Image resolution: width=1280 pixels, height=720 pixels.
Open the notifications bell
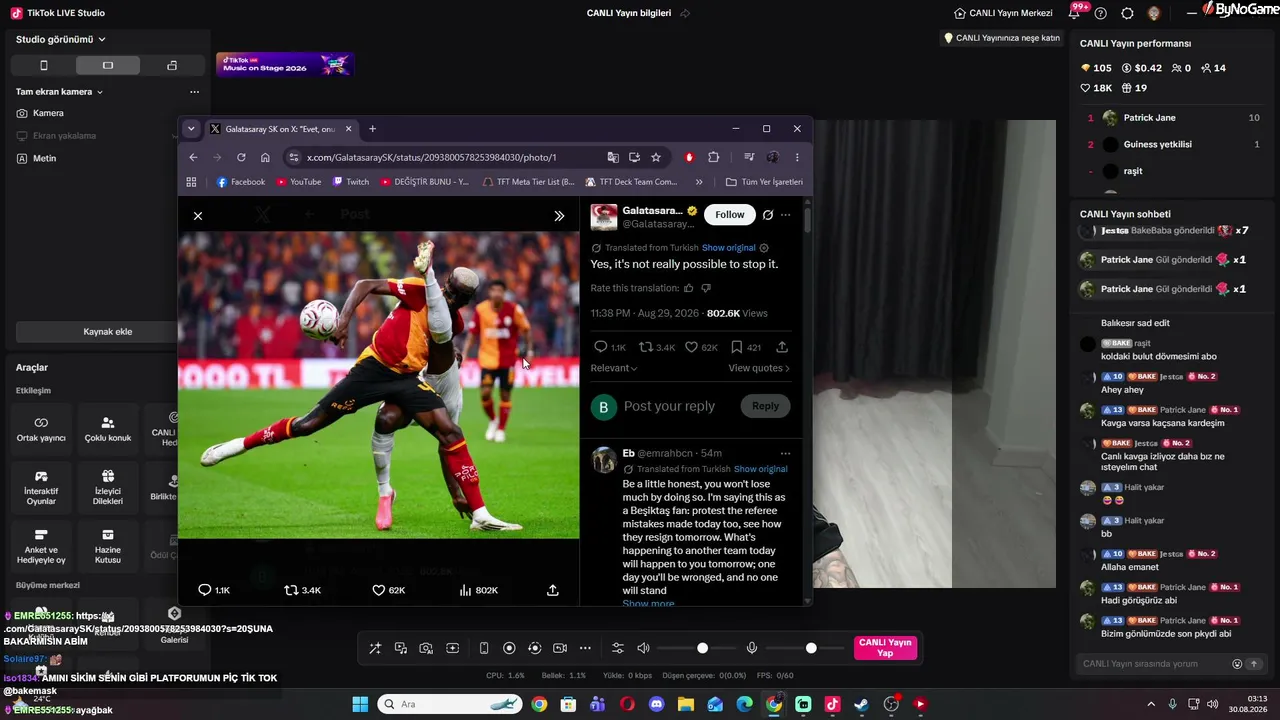[x=1074, y=13]
